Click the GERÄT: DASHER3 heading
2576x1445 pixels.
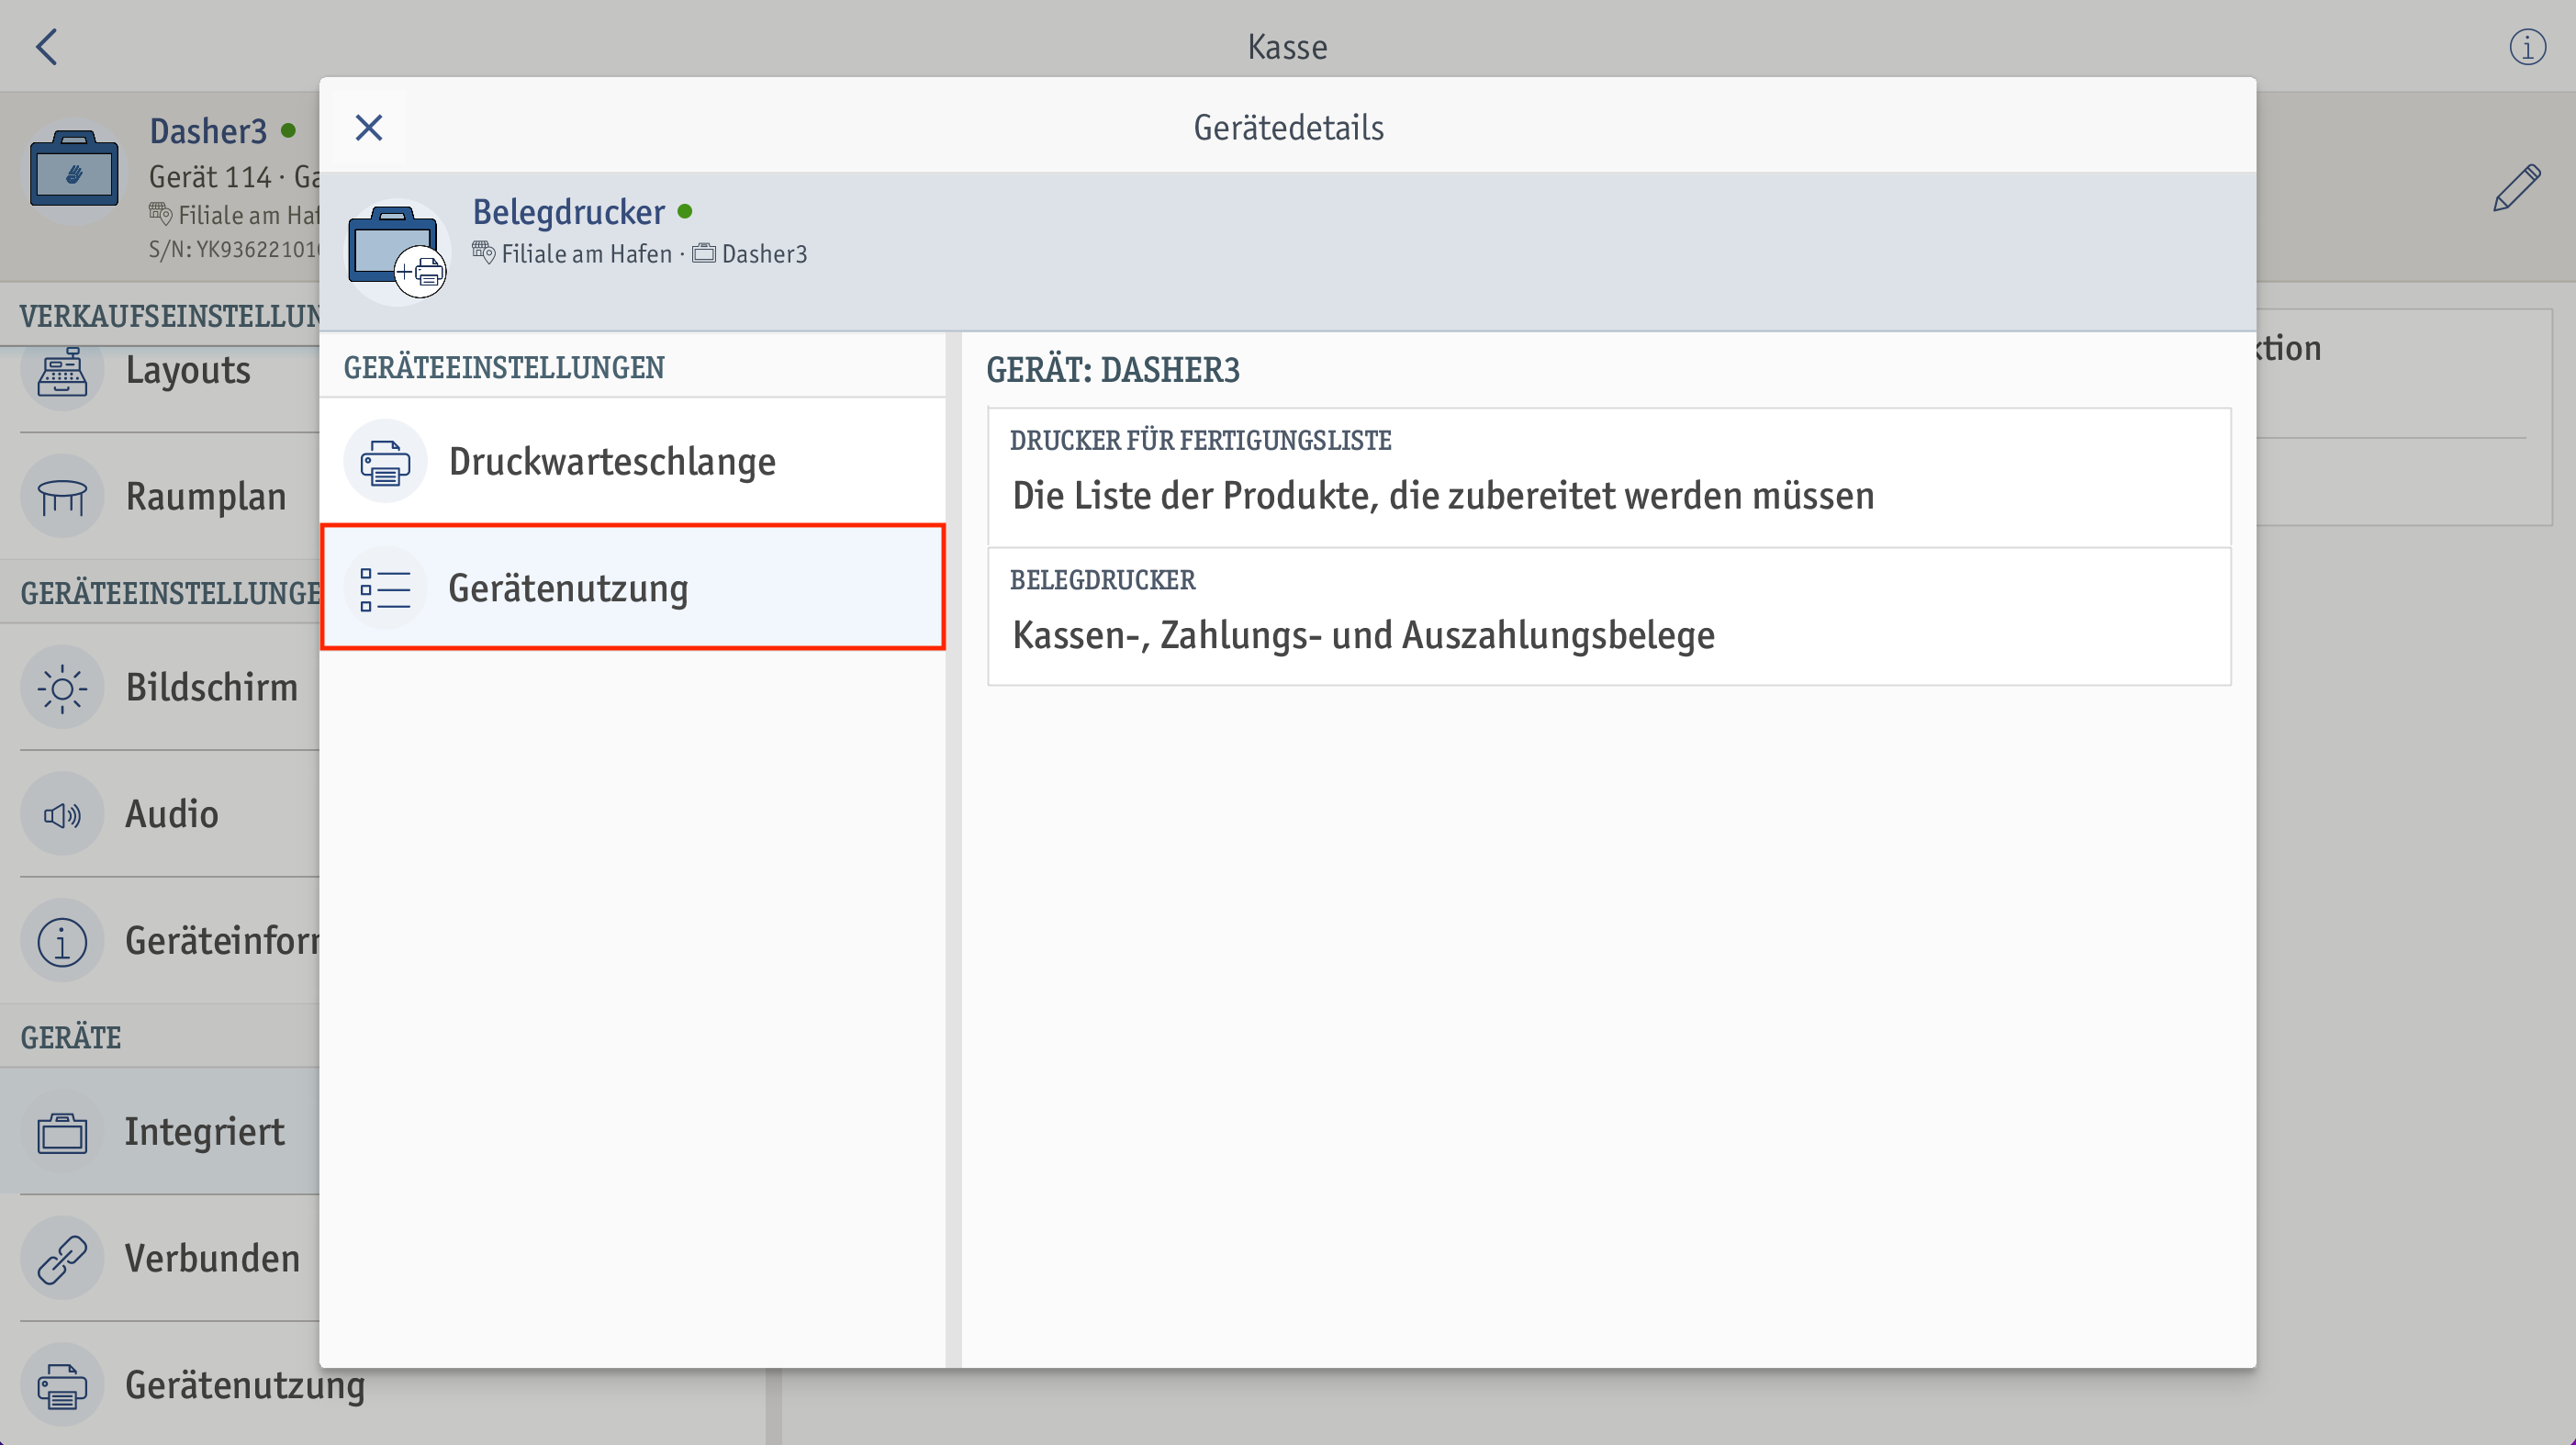(x=1112, y=370)
